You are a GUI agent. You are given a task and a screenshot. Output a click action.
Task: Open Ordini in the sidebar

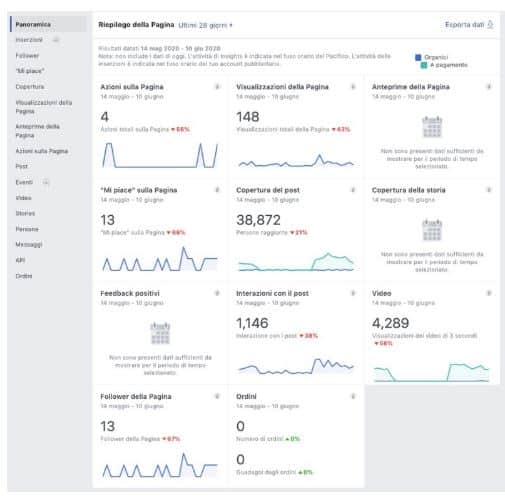click(x=24, y=276)
